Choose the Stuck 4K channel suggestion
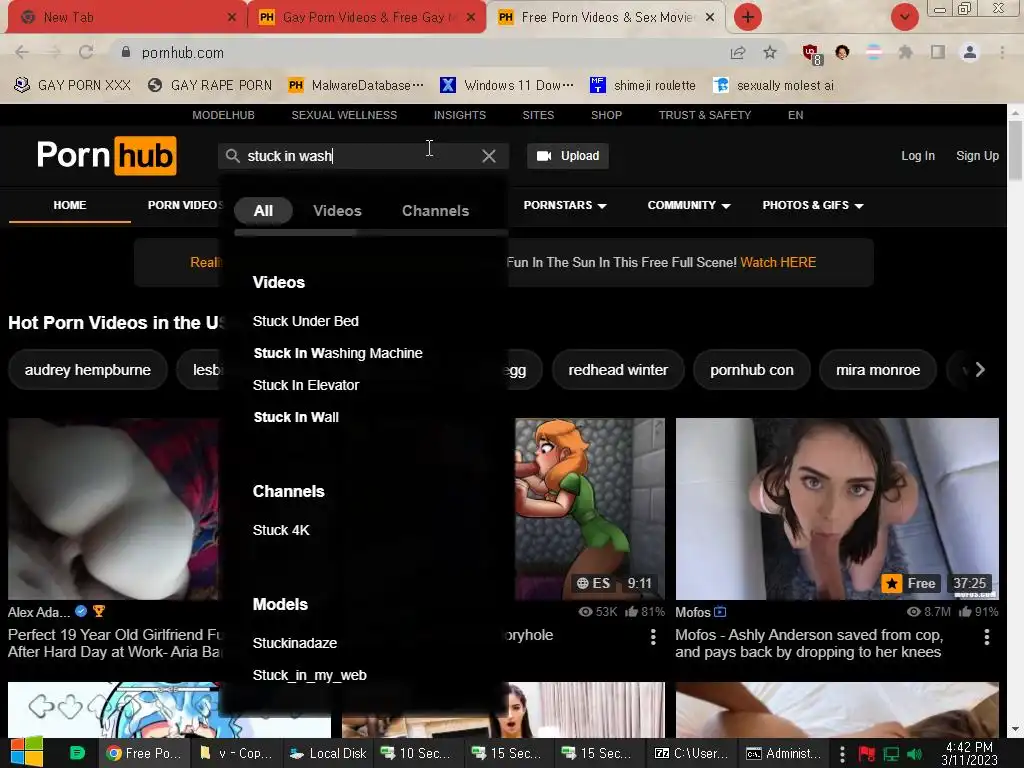The image size is (1024, 768). (x=281, y=530)
